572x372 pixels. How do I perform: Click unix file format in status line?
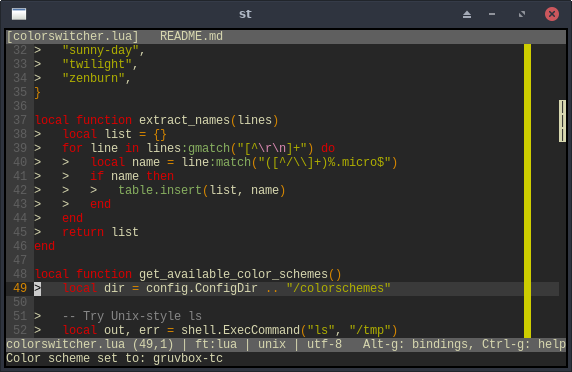click(x=272, y=344)
